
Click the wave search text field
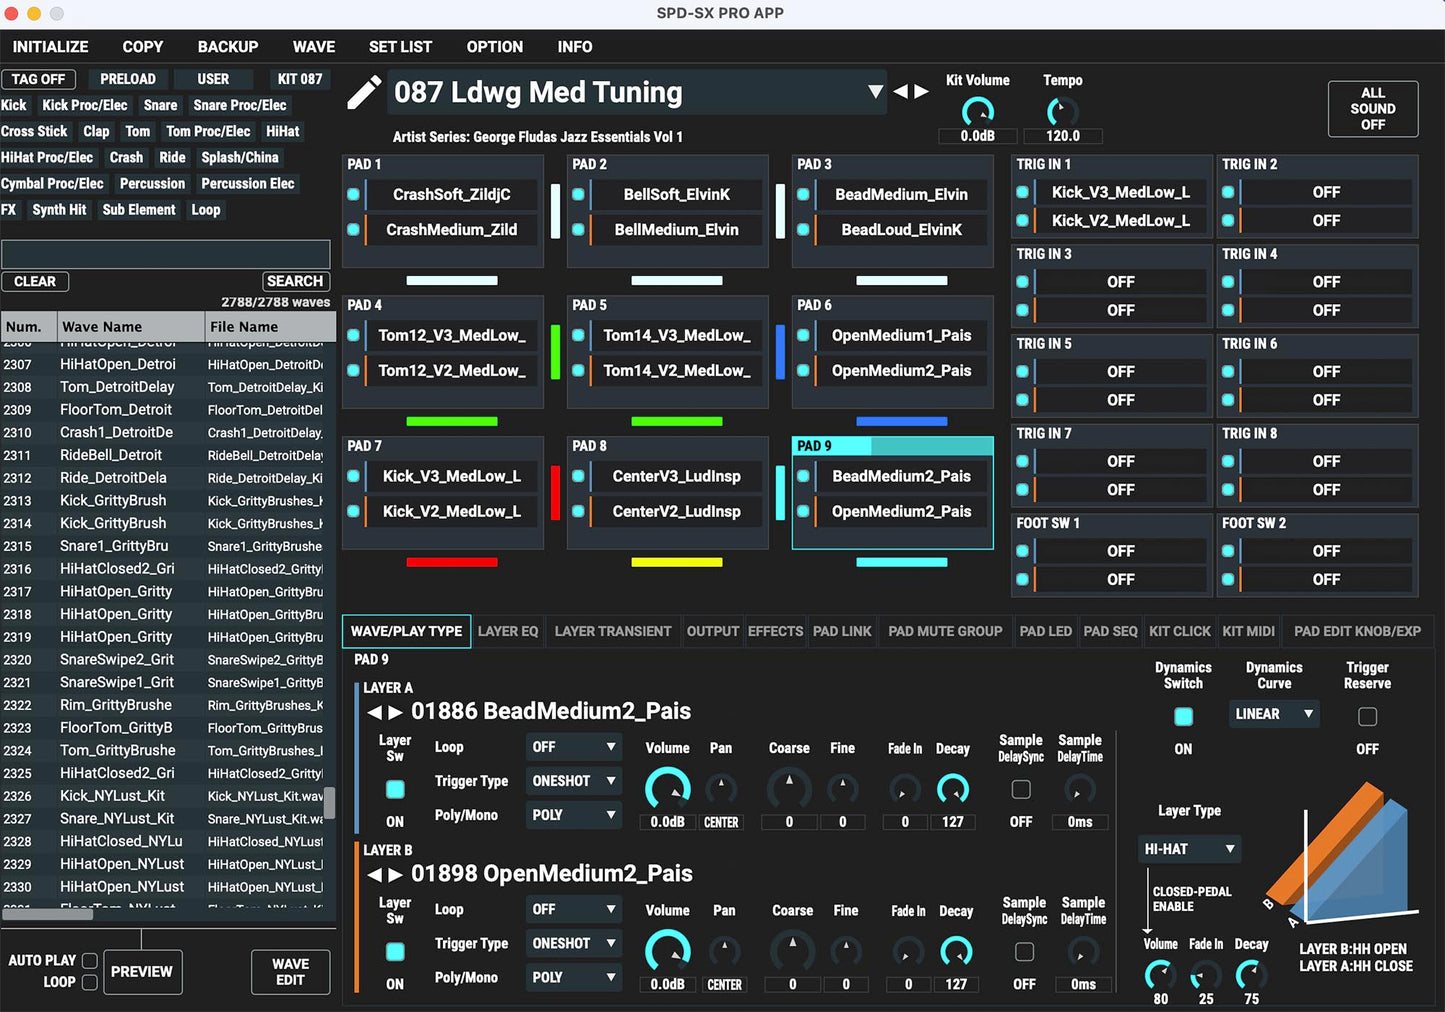[166, 254]
